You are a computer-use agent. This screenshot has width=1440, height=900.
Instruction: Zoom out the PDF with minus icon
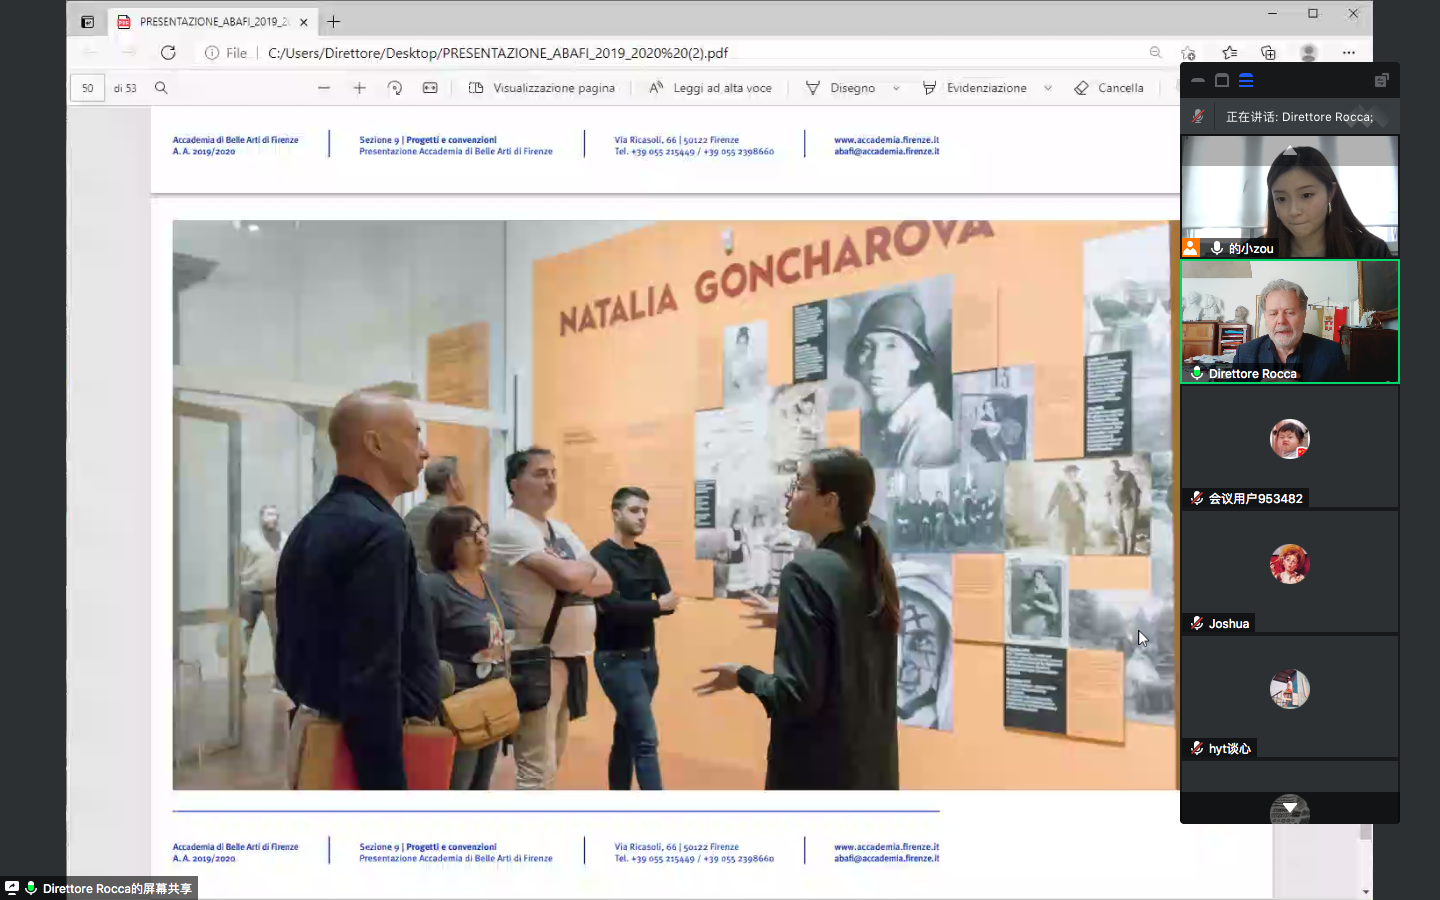coord(324,88)
